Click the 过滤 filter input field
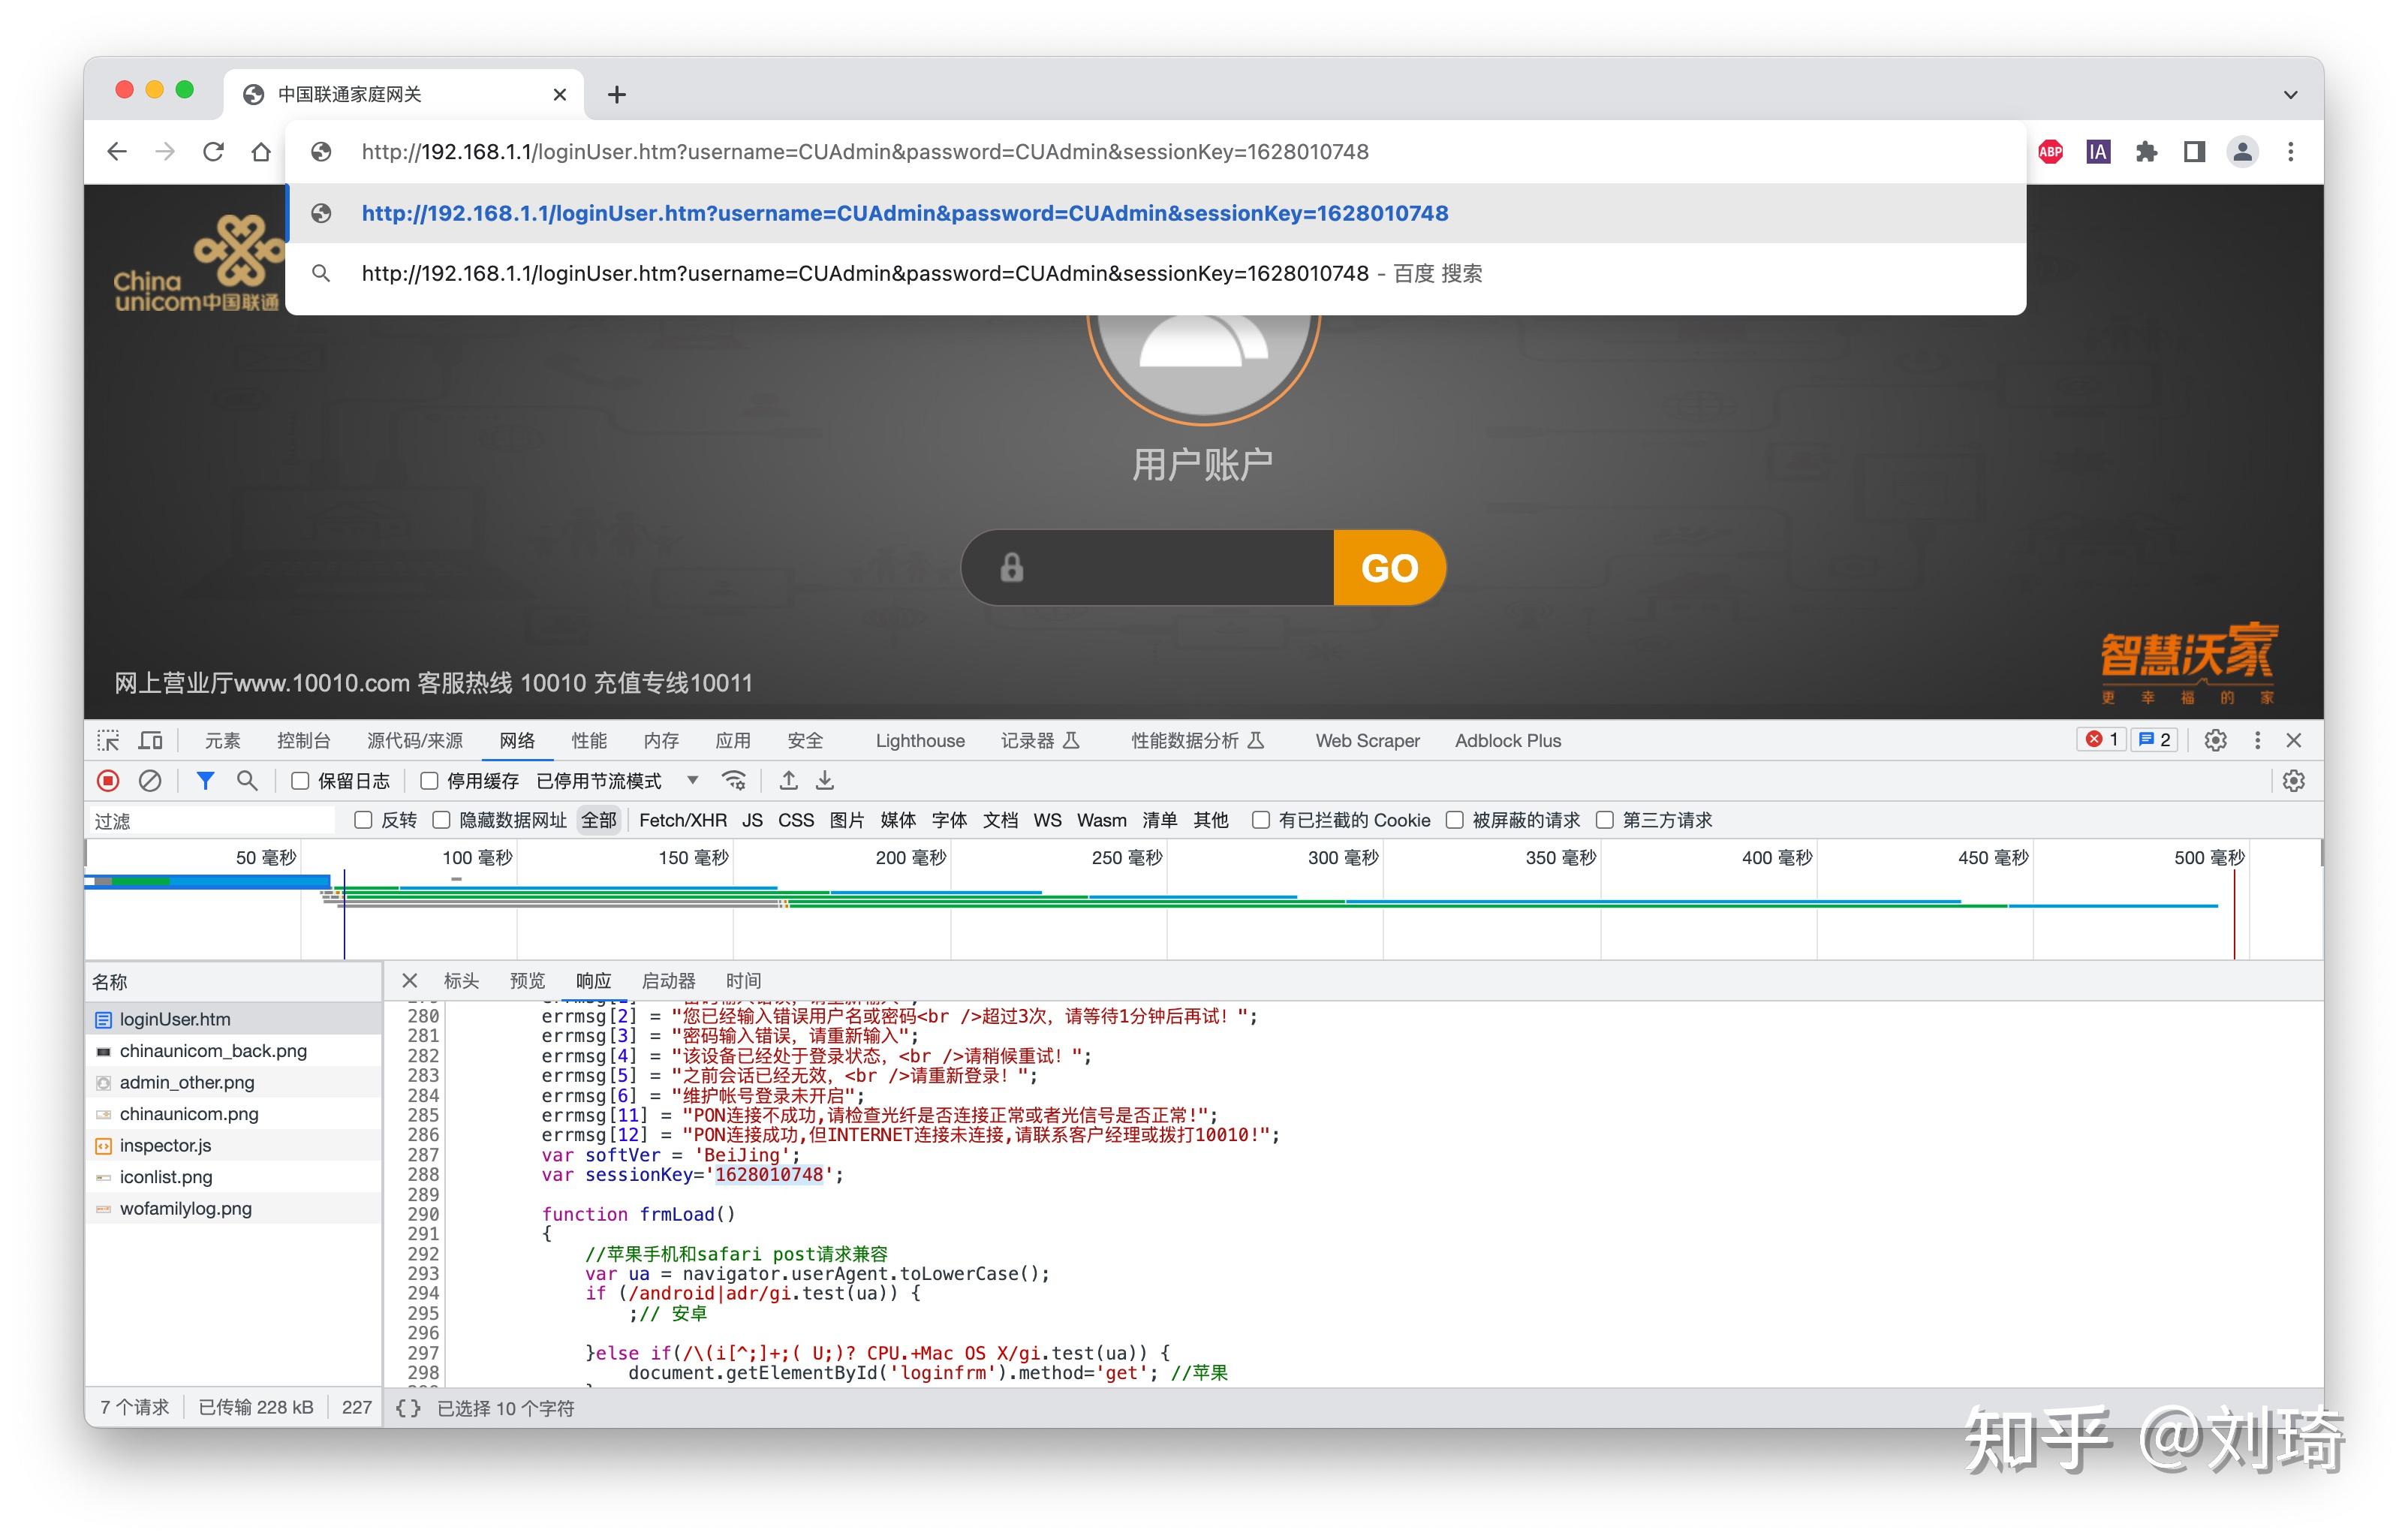Image resolution: width=2408 pixels, height=1539 pixels. pos(212,821)
